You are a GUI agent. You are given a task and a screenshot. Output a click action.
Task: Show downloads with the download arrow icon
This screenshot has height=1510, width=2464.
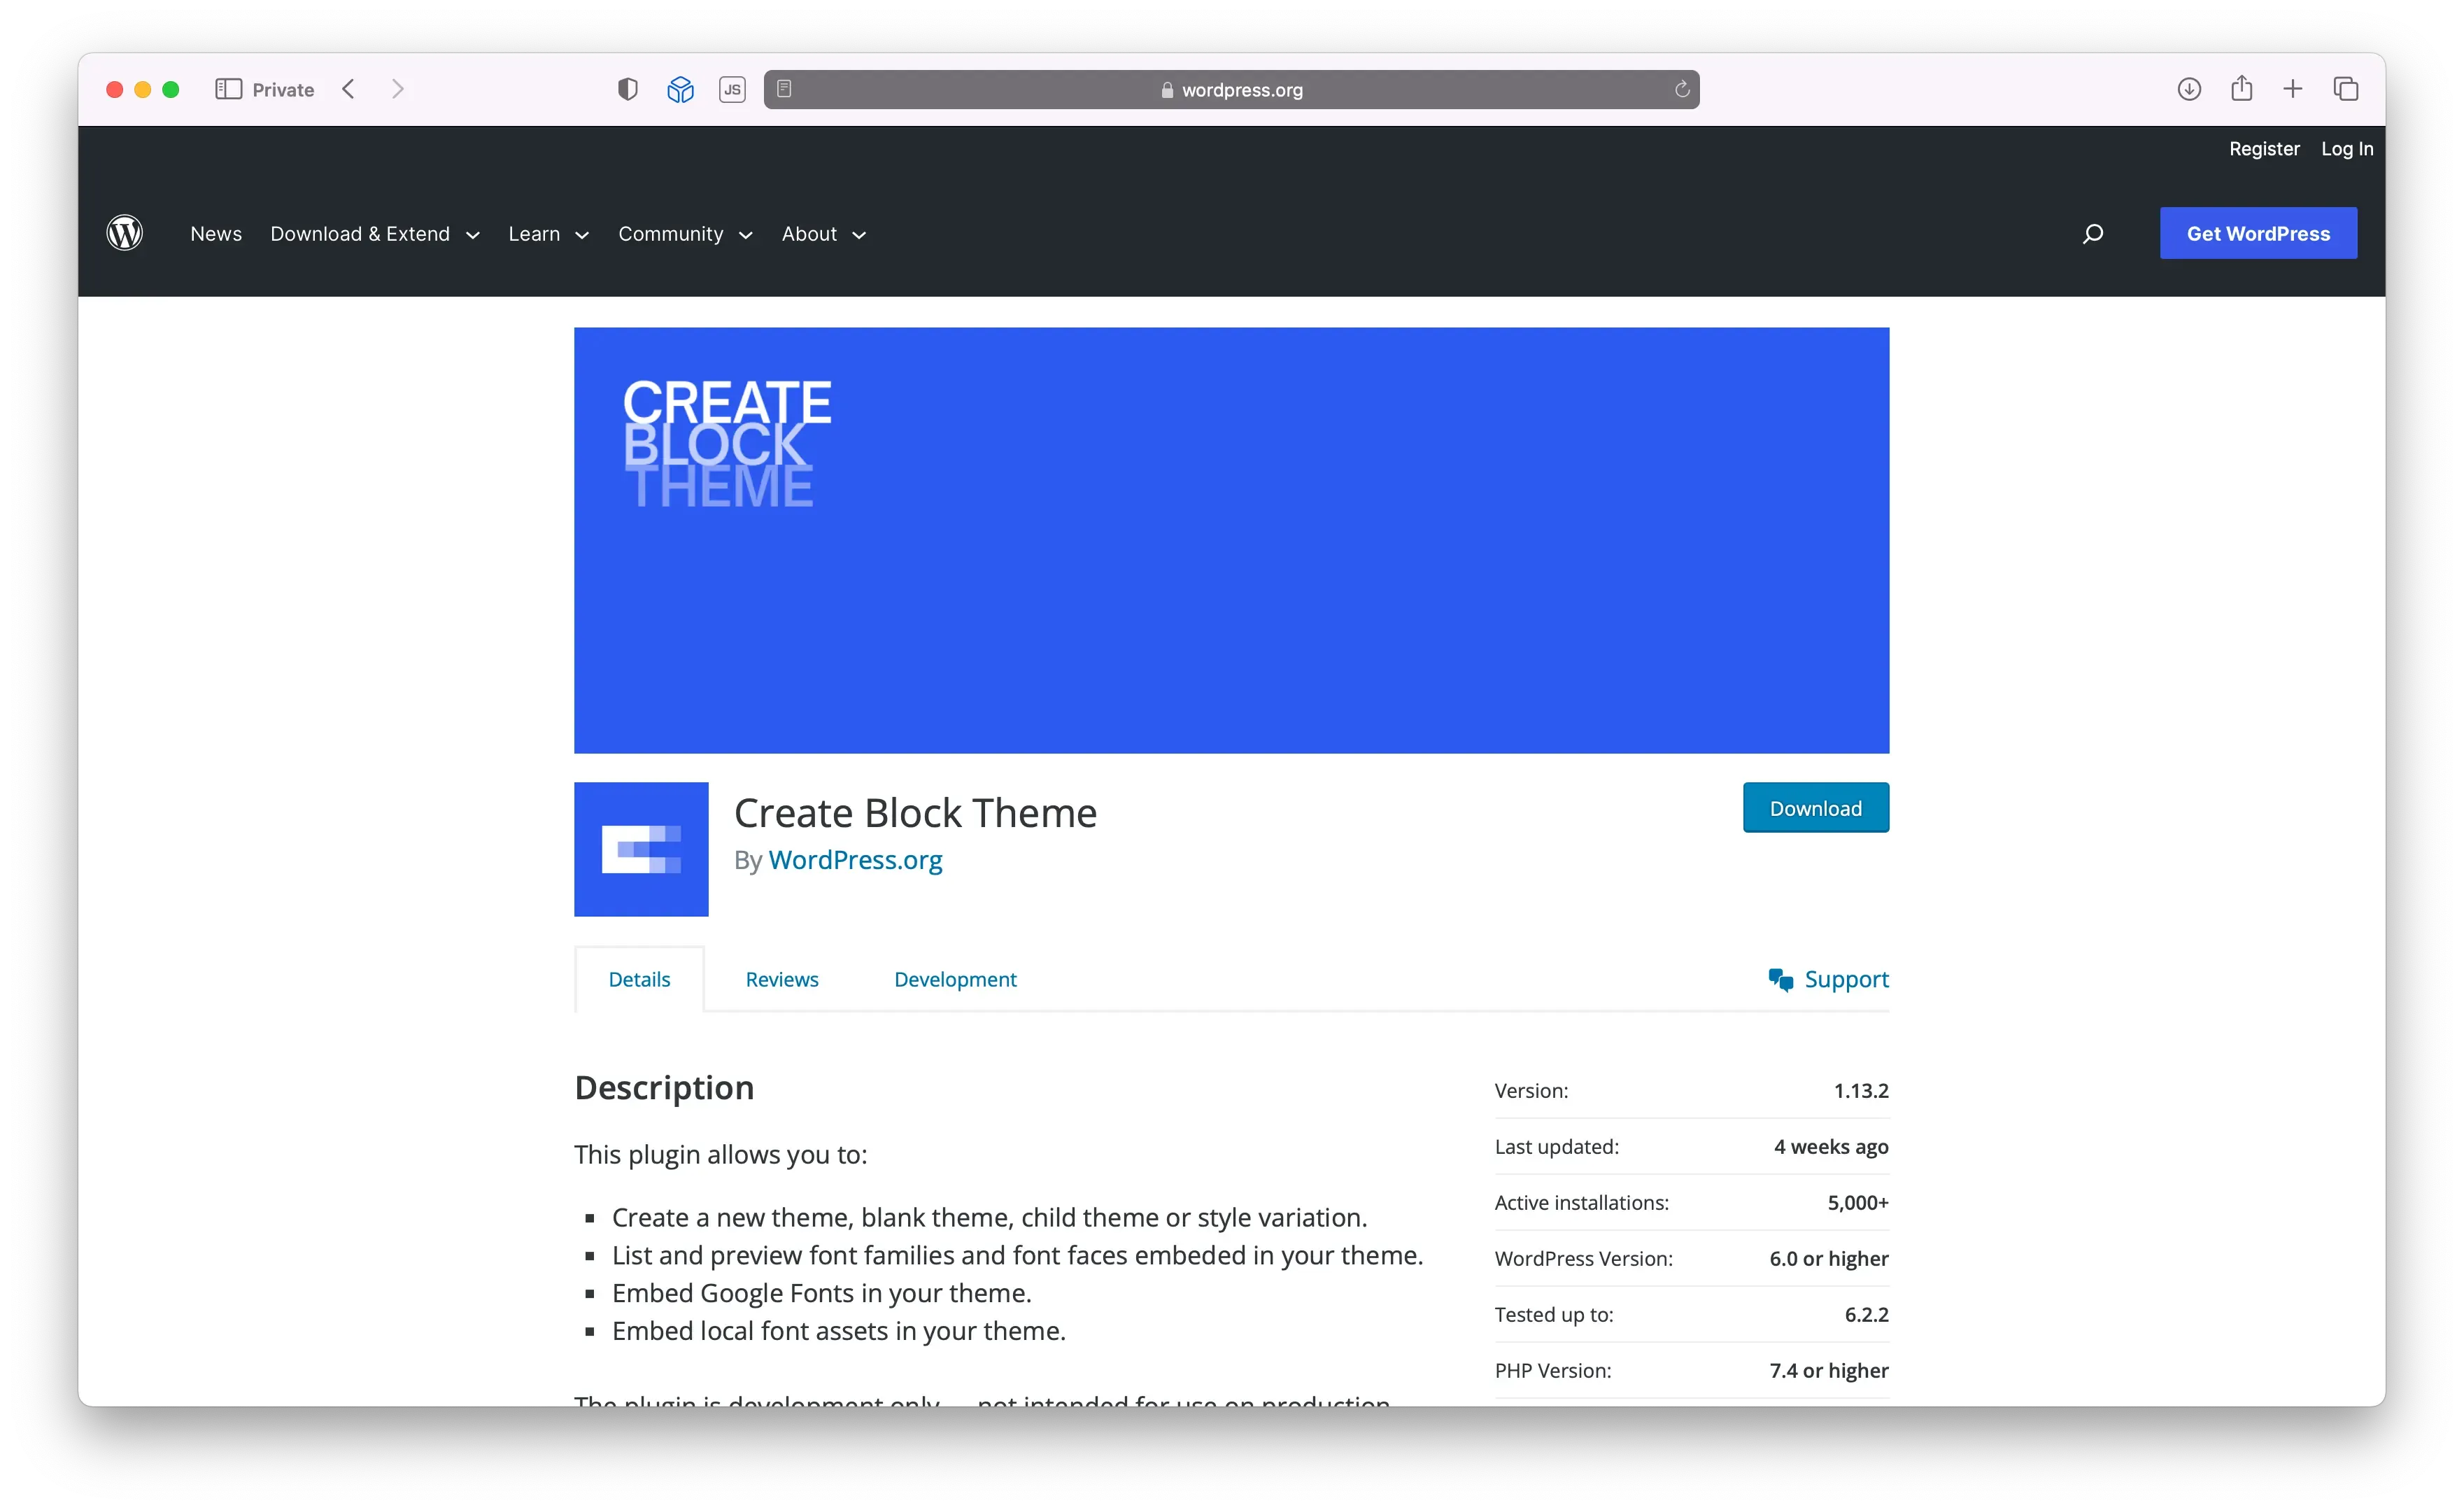coord(2189,89)
